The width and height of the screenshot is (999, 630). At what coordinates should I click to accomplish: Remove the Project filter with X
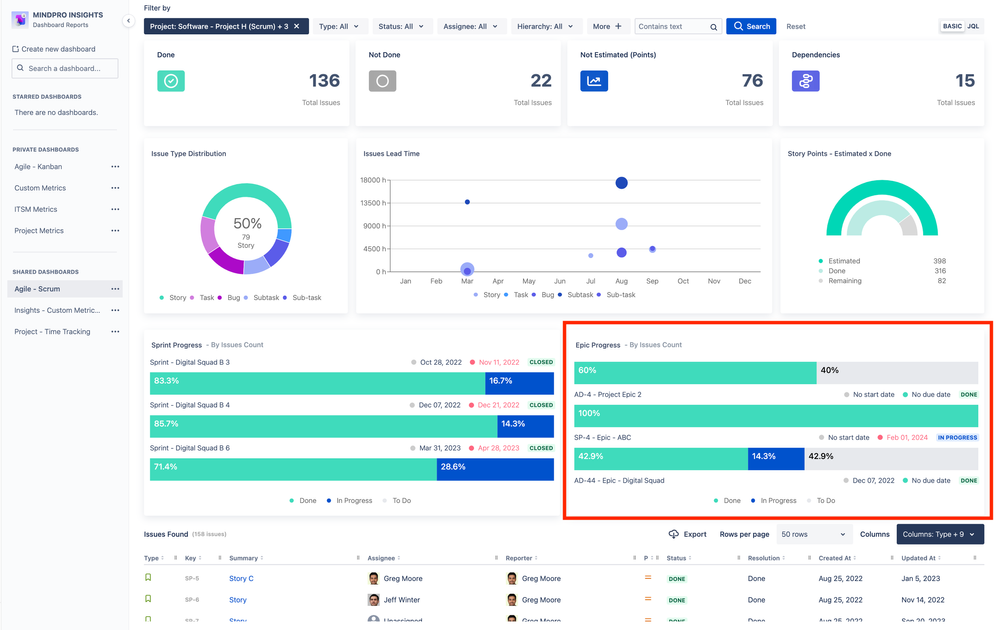pyautogui.click(x=296, y=27)
